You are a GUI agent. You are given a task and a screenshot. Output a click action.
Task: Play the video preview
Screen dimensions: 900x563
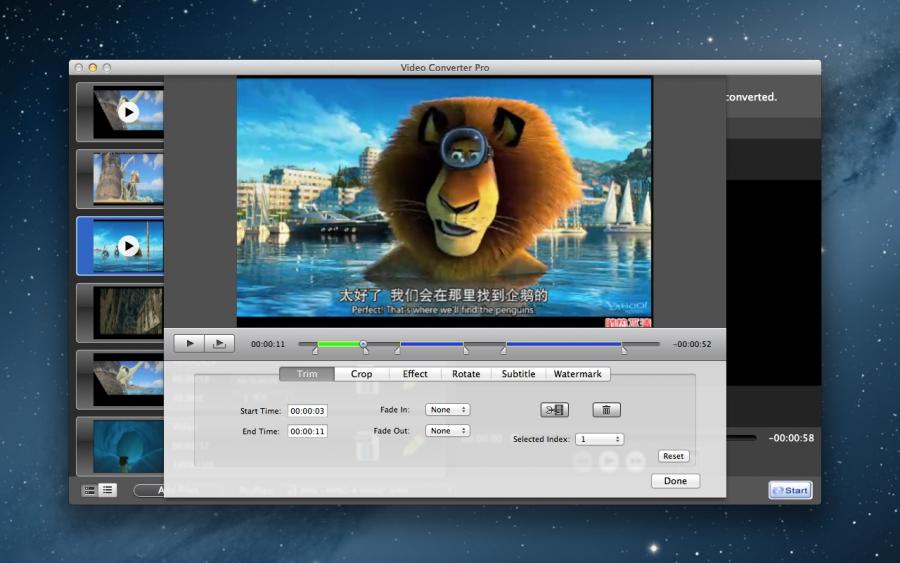click(189, 343)
